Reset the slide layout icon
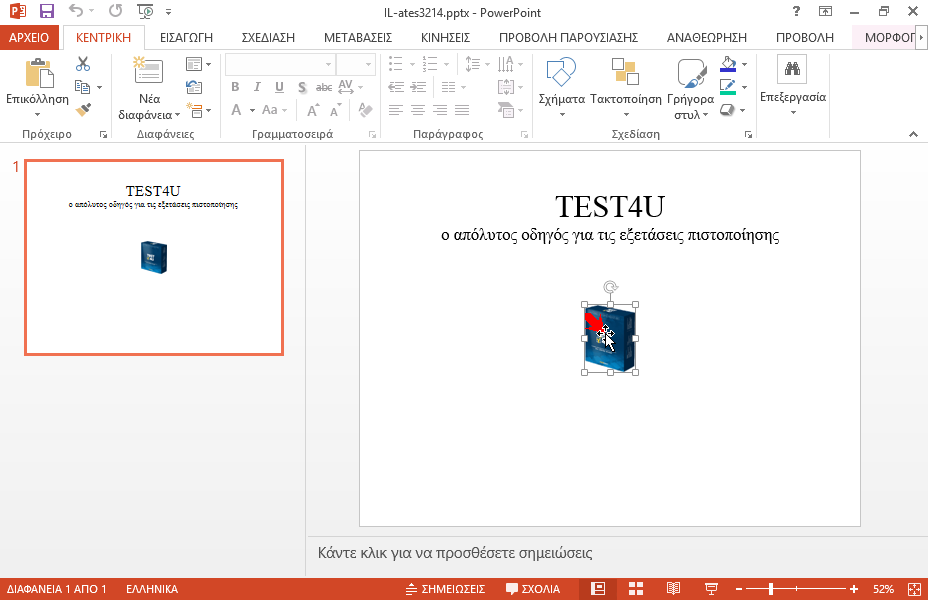This screenshot has height=600, width=928. tap(194, 88)
